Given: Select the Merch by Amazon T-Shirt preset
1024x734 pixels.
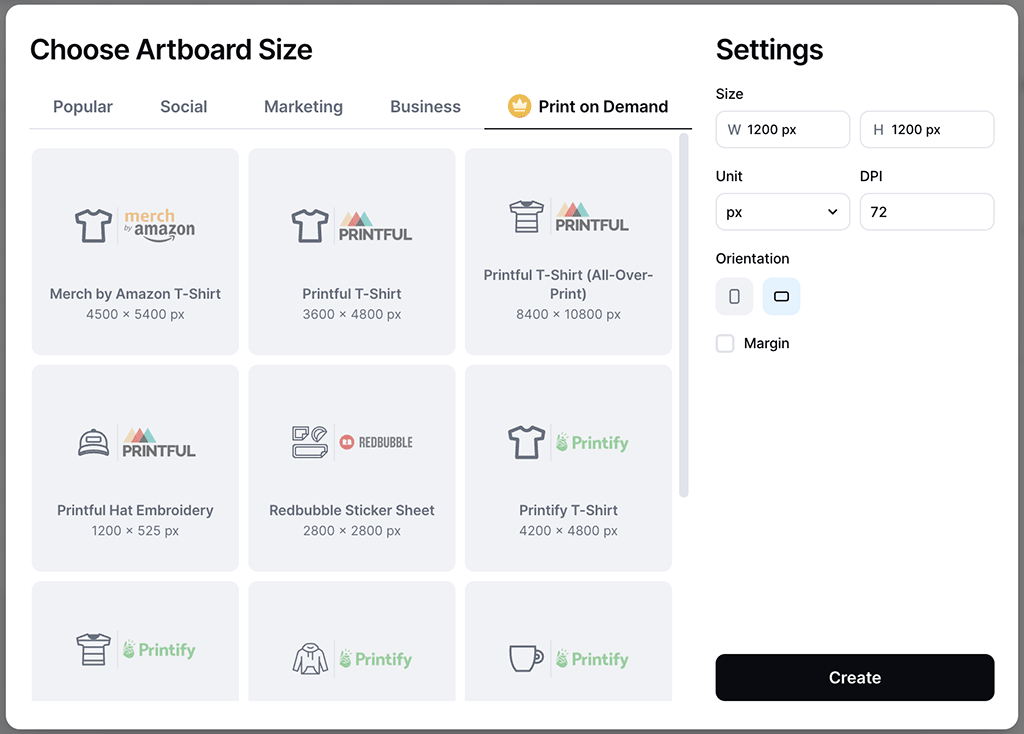Looking at the screenshot, I should (x=135, y=252).
